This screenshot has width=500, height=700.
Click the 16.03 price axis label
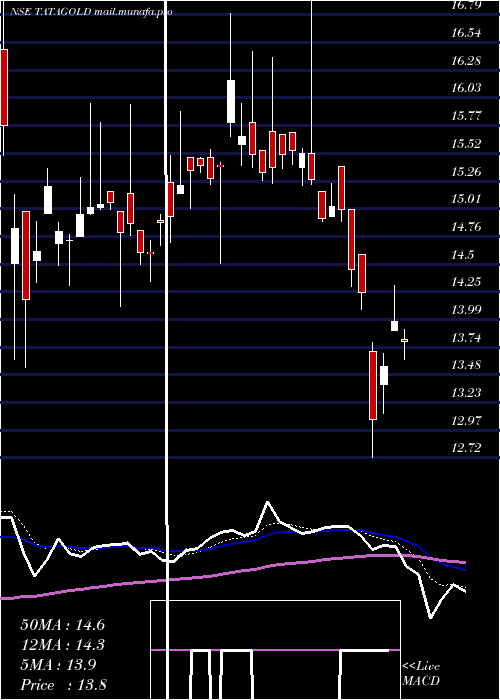pos(466,88)
